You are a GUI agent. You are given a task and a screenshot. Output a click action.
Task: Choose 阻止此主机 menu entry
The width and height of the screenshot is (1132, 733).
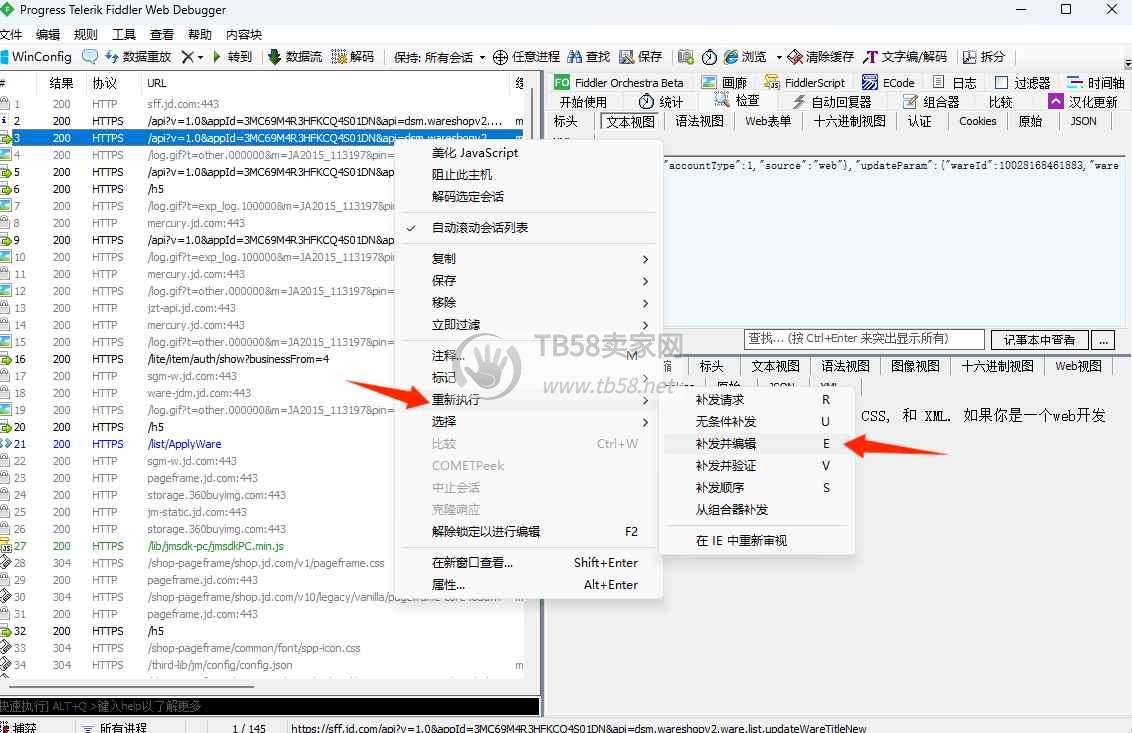pyautogui.click(x=461, y=175)
